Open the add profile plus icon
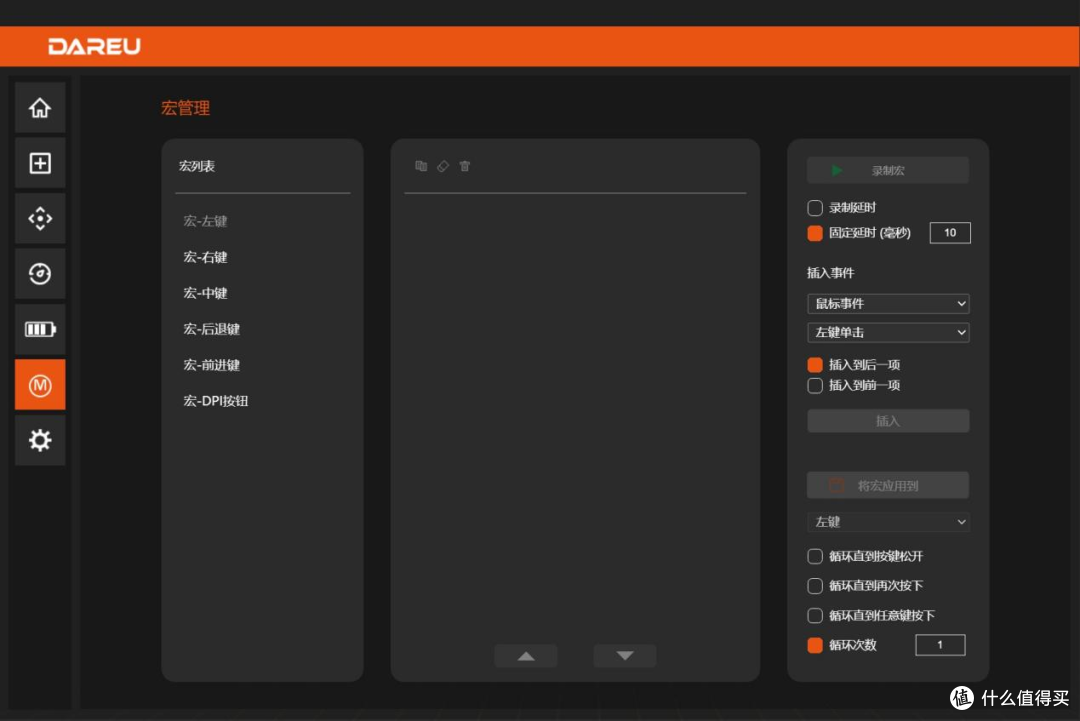The image size is (1080, 721). [40, 163]
